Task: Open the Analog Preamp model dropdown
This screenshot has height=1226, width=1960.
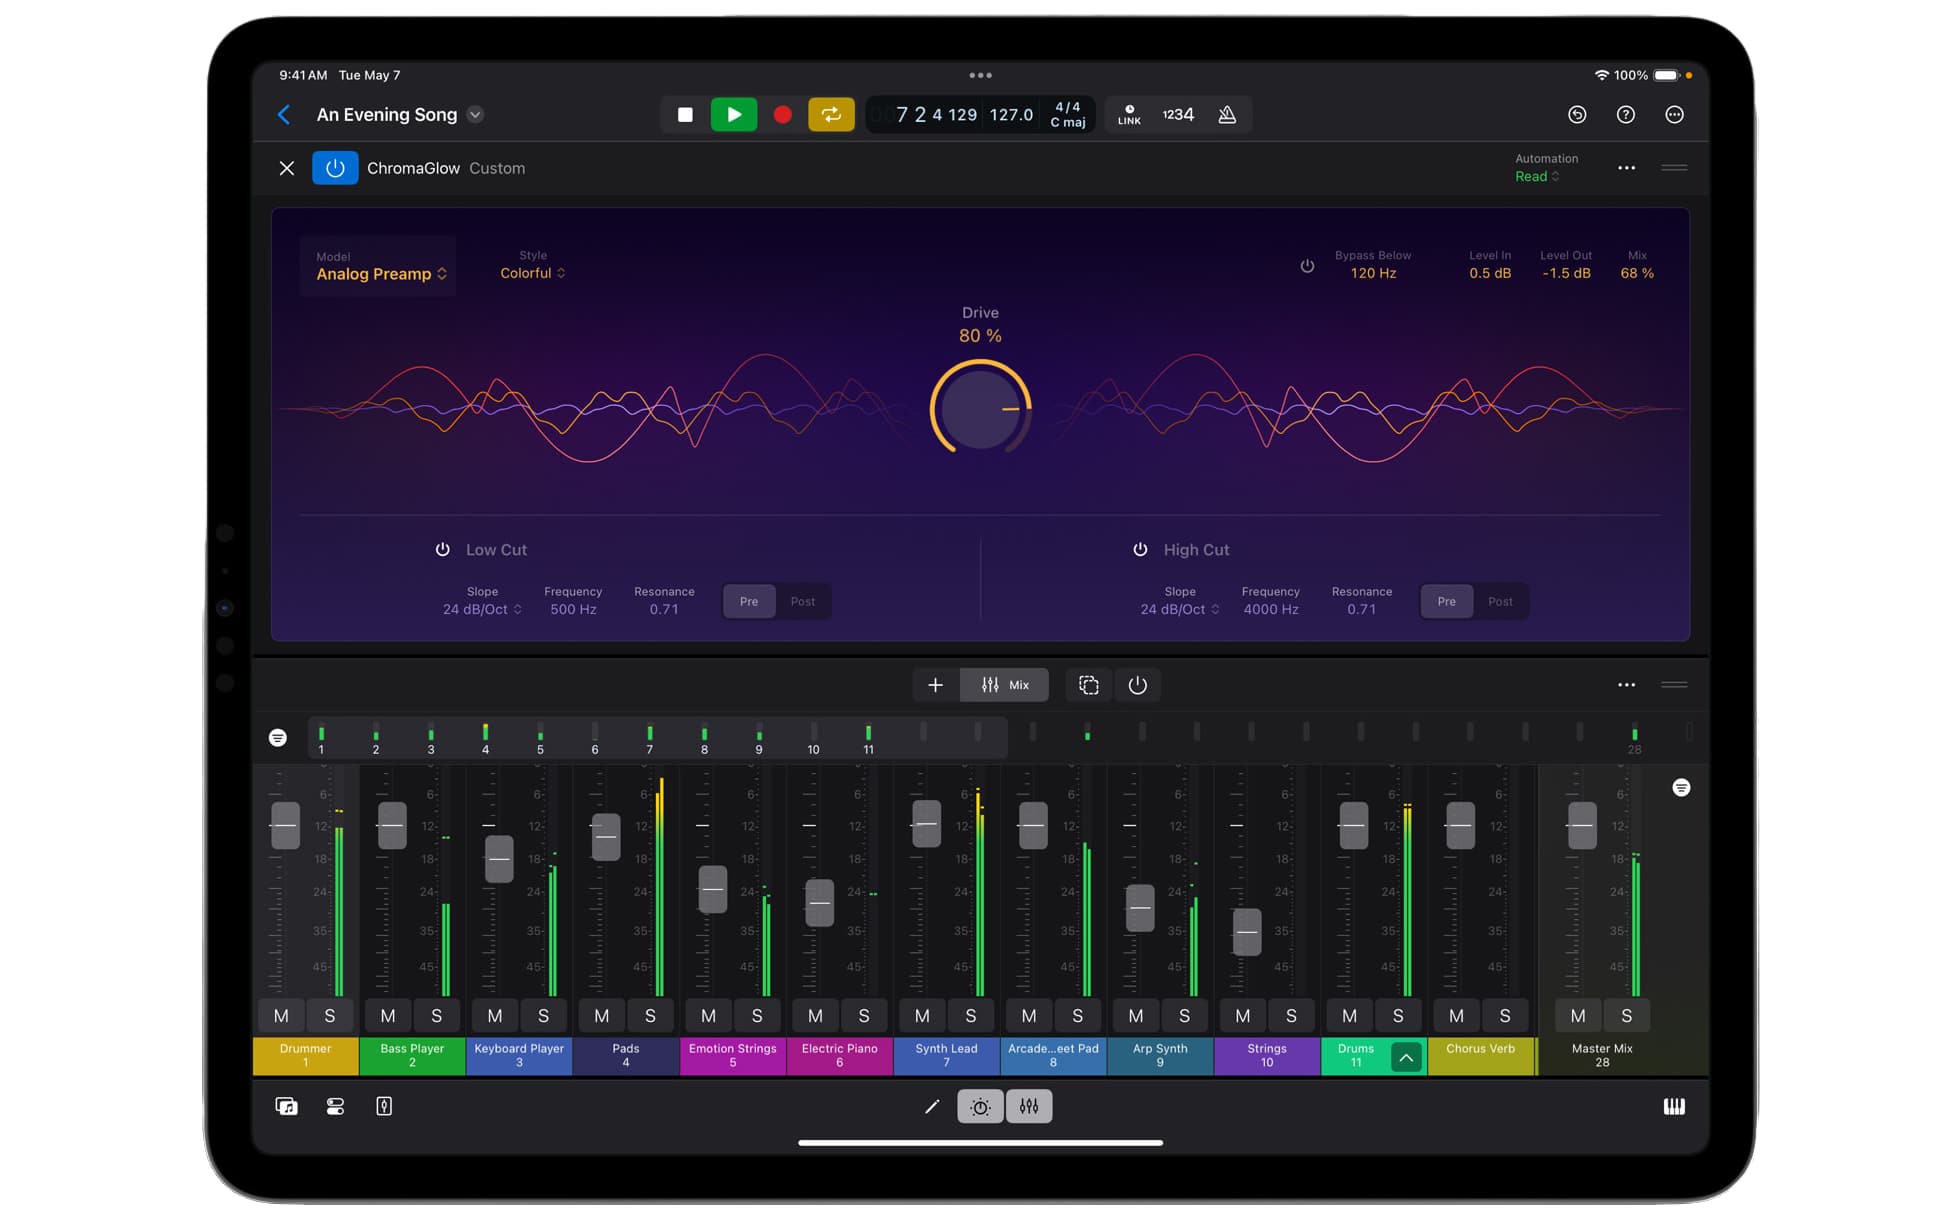Action: point(381,274)
